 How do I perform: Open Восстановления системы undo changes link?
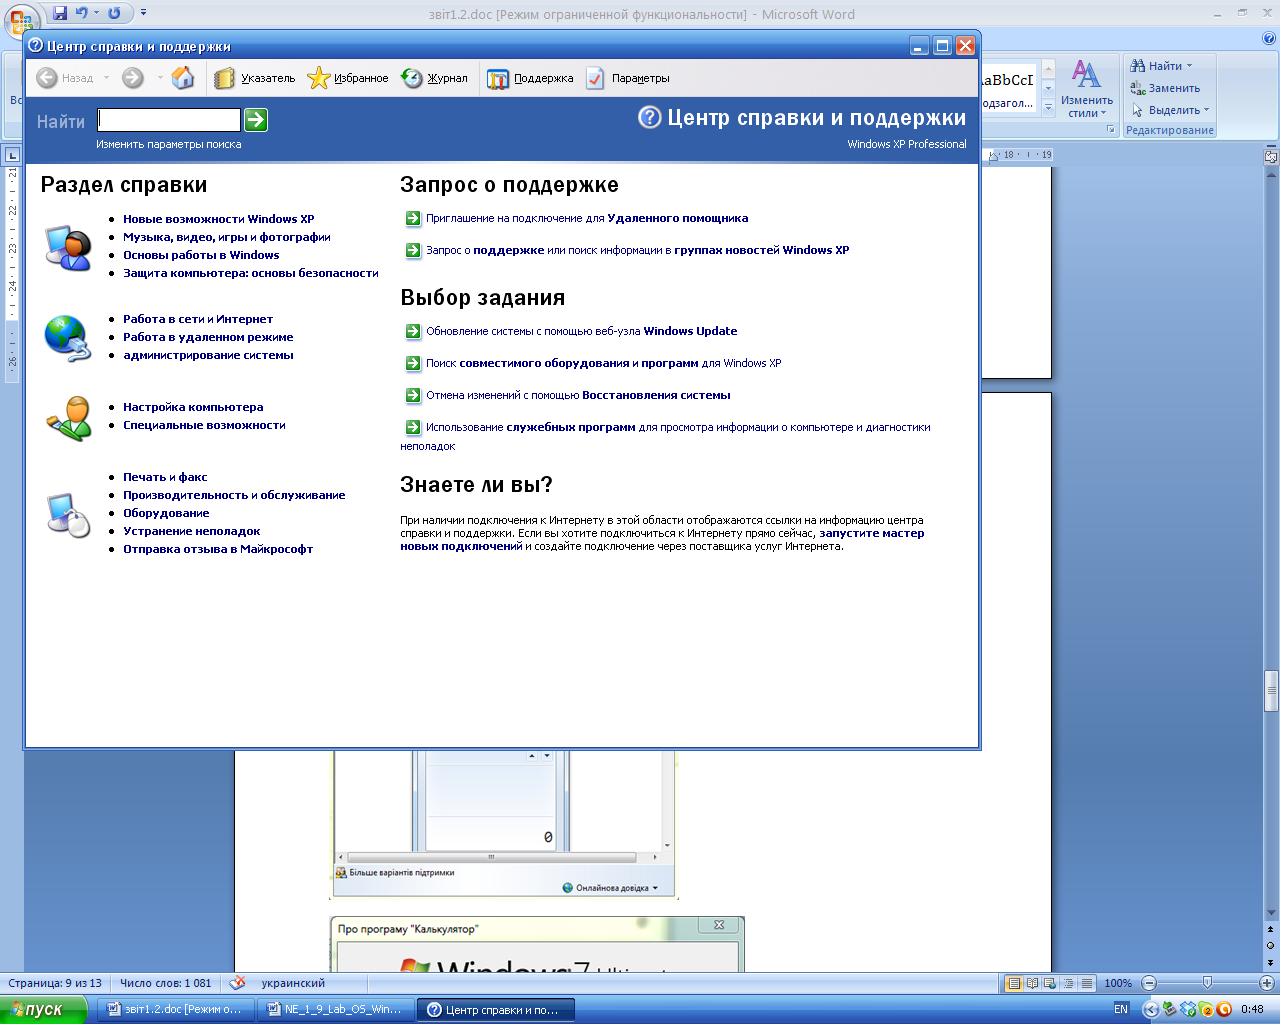click(x=656, y=395)
